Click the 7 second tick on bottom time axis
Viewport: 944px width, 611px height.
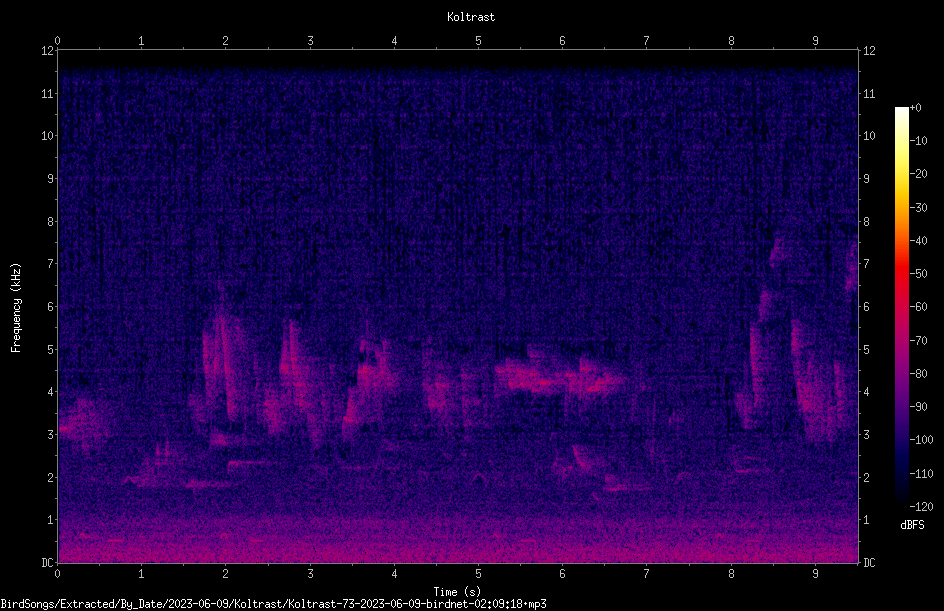pyautogui.click(x=647, y=574)
